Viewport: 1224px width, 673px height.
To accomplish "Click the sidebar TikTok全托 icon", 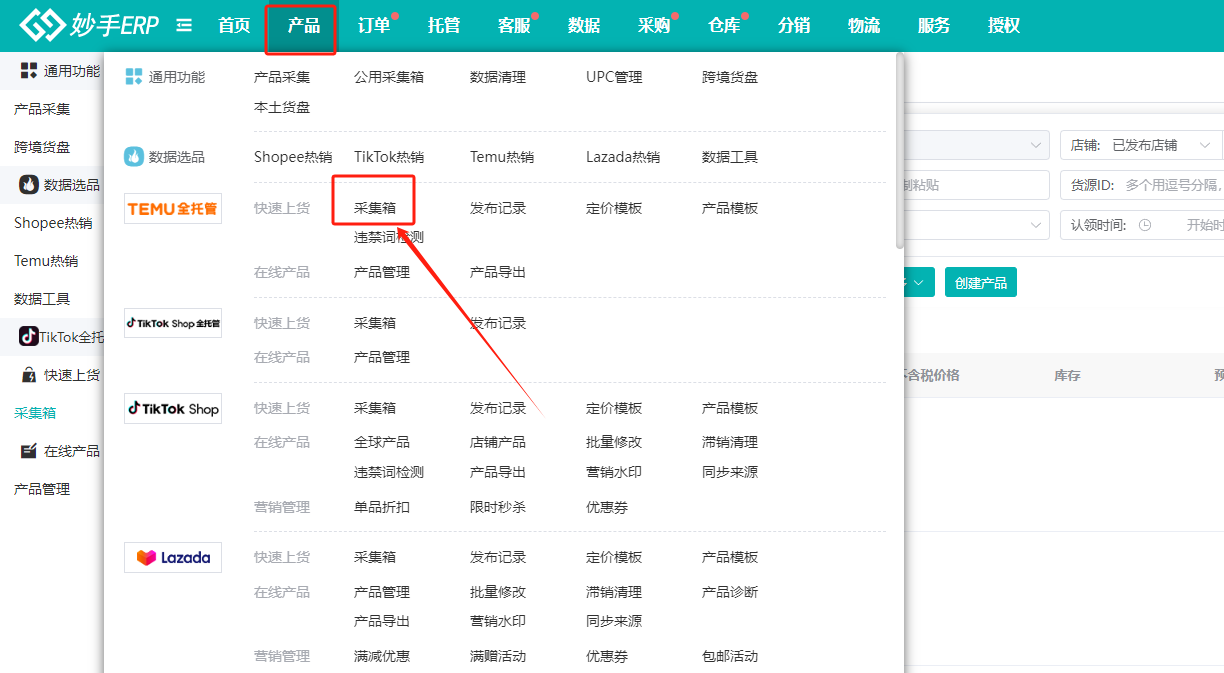I will click(29, 337).
